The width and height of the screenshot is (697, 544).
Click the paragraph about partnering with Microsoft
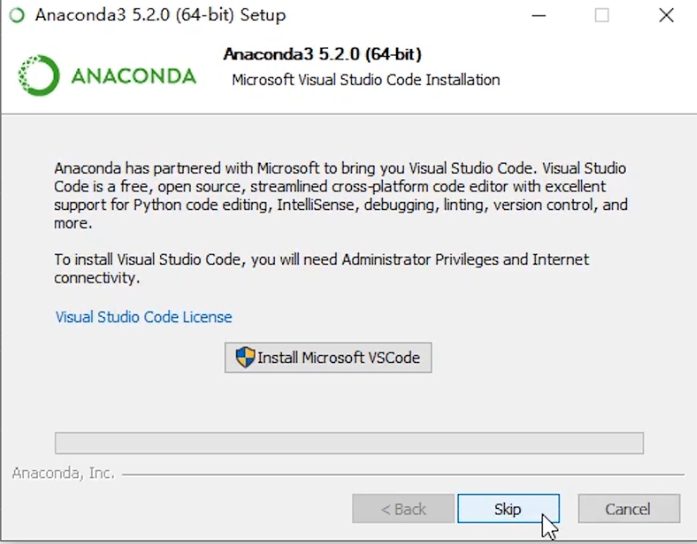tap(340, 196)
